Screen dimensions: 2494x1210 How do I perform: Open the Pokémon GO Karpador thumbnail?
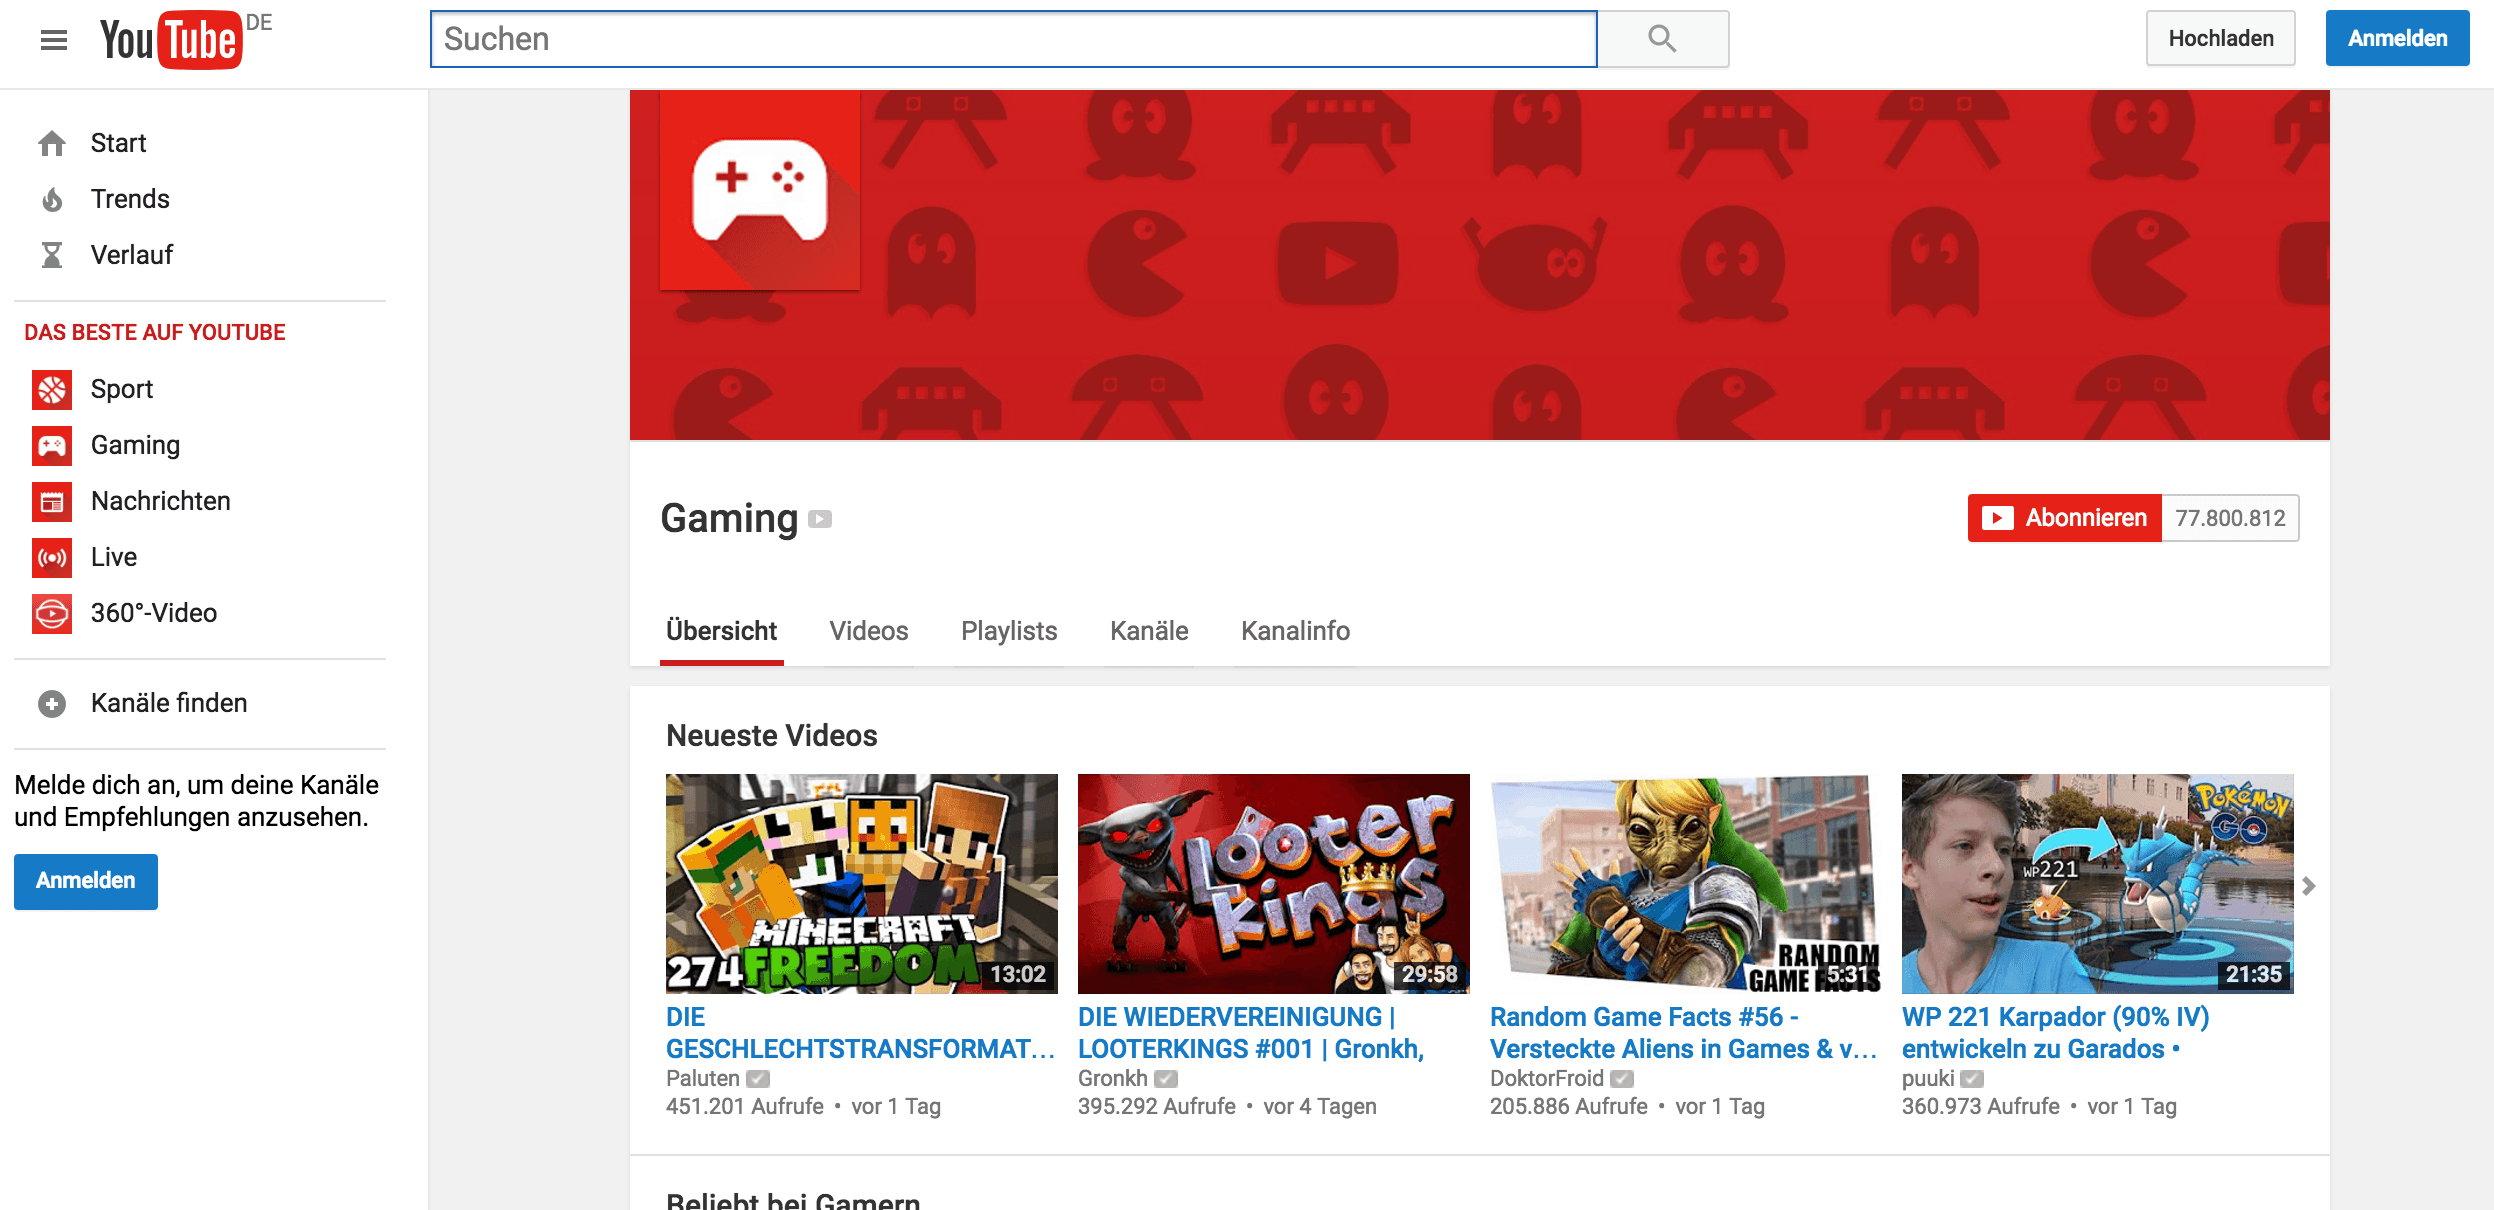click(2098, 884)
